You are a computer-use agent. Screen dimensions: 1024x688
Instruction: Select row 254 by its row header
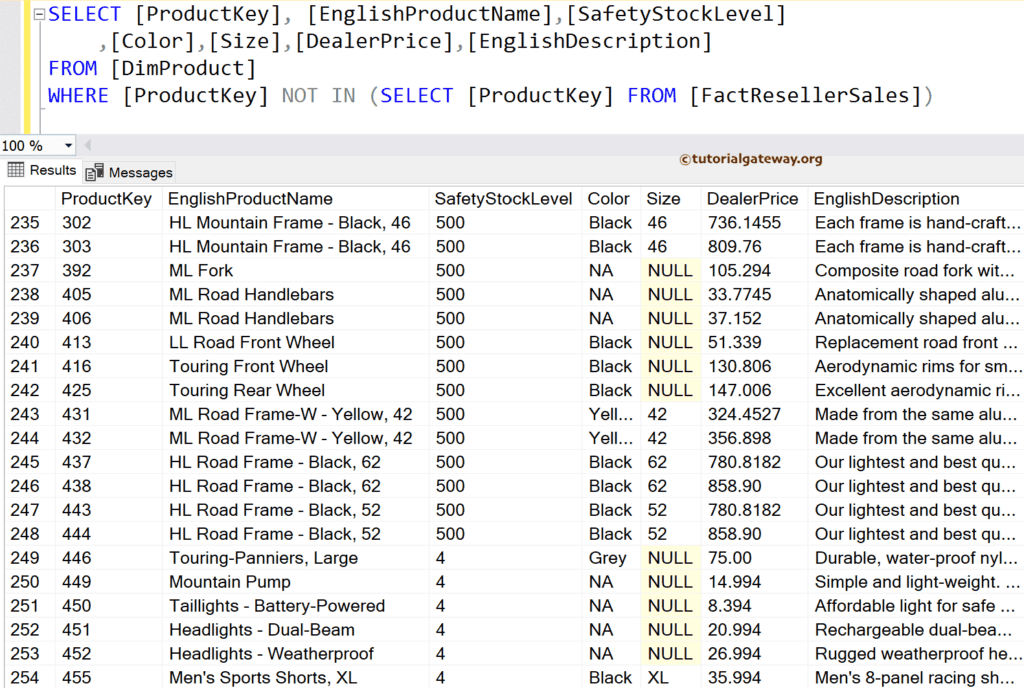[25, 678]
